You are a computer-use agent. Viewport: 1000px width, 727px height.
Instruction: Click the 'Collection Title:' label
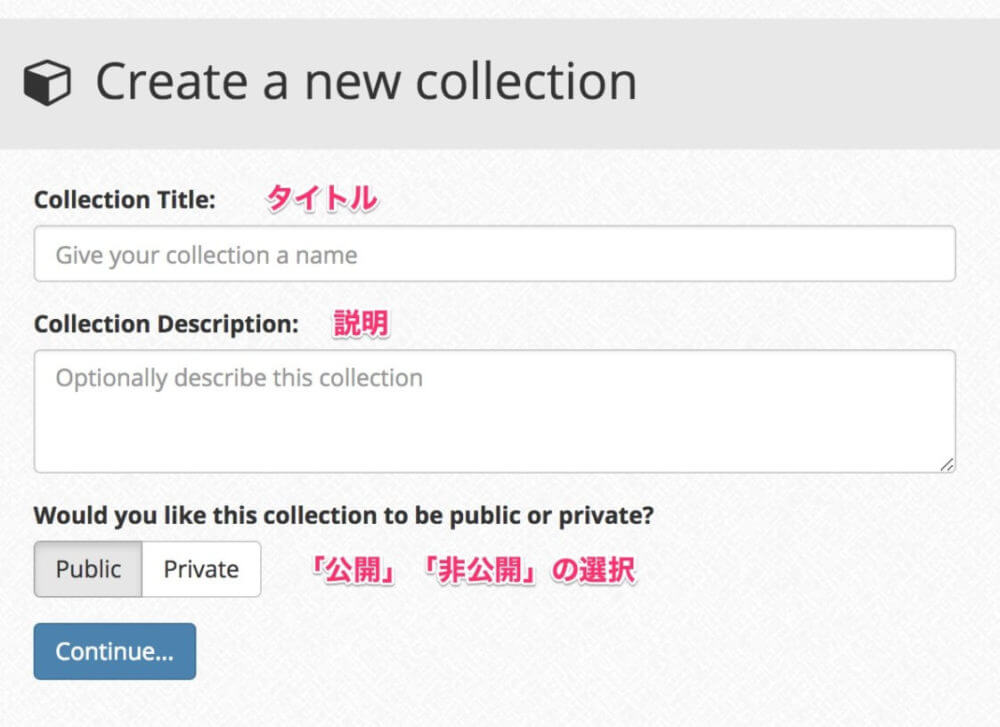tap(125, 200)
